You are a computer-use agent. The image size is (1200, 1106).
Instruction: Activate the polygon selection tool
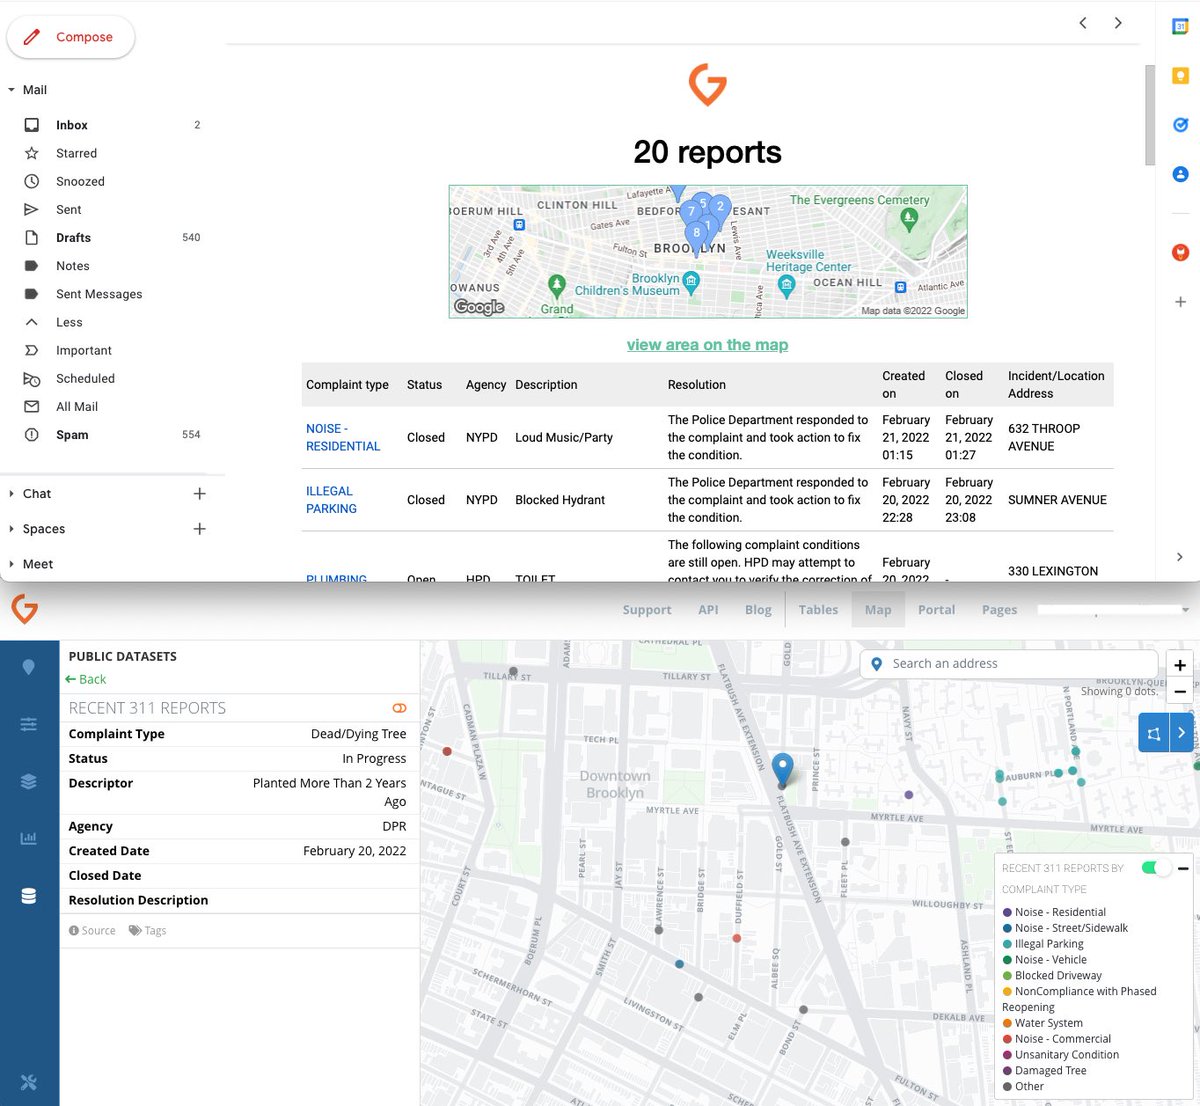tap(1154, 733)
